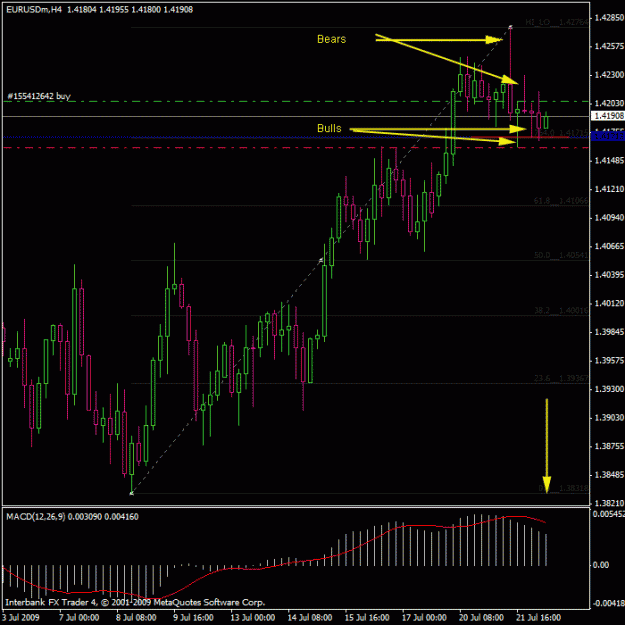
Task: Click price axis value 1.41485
Action: click(609, 161)
